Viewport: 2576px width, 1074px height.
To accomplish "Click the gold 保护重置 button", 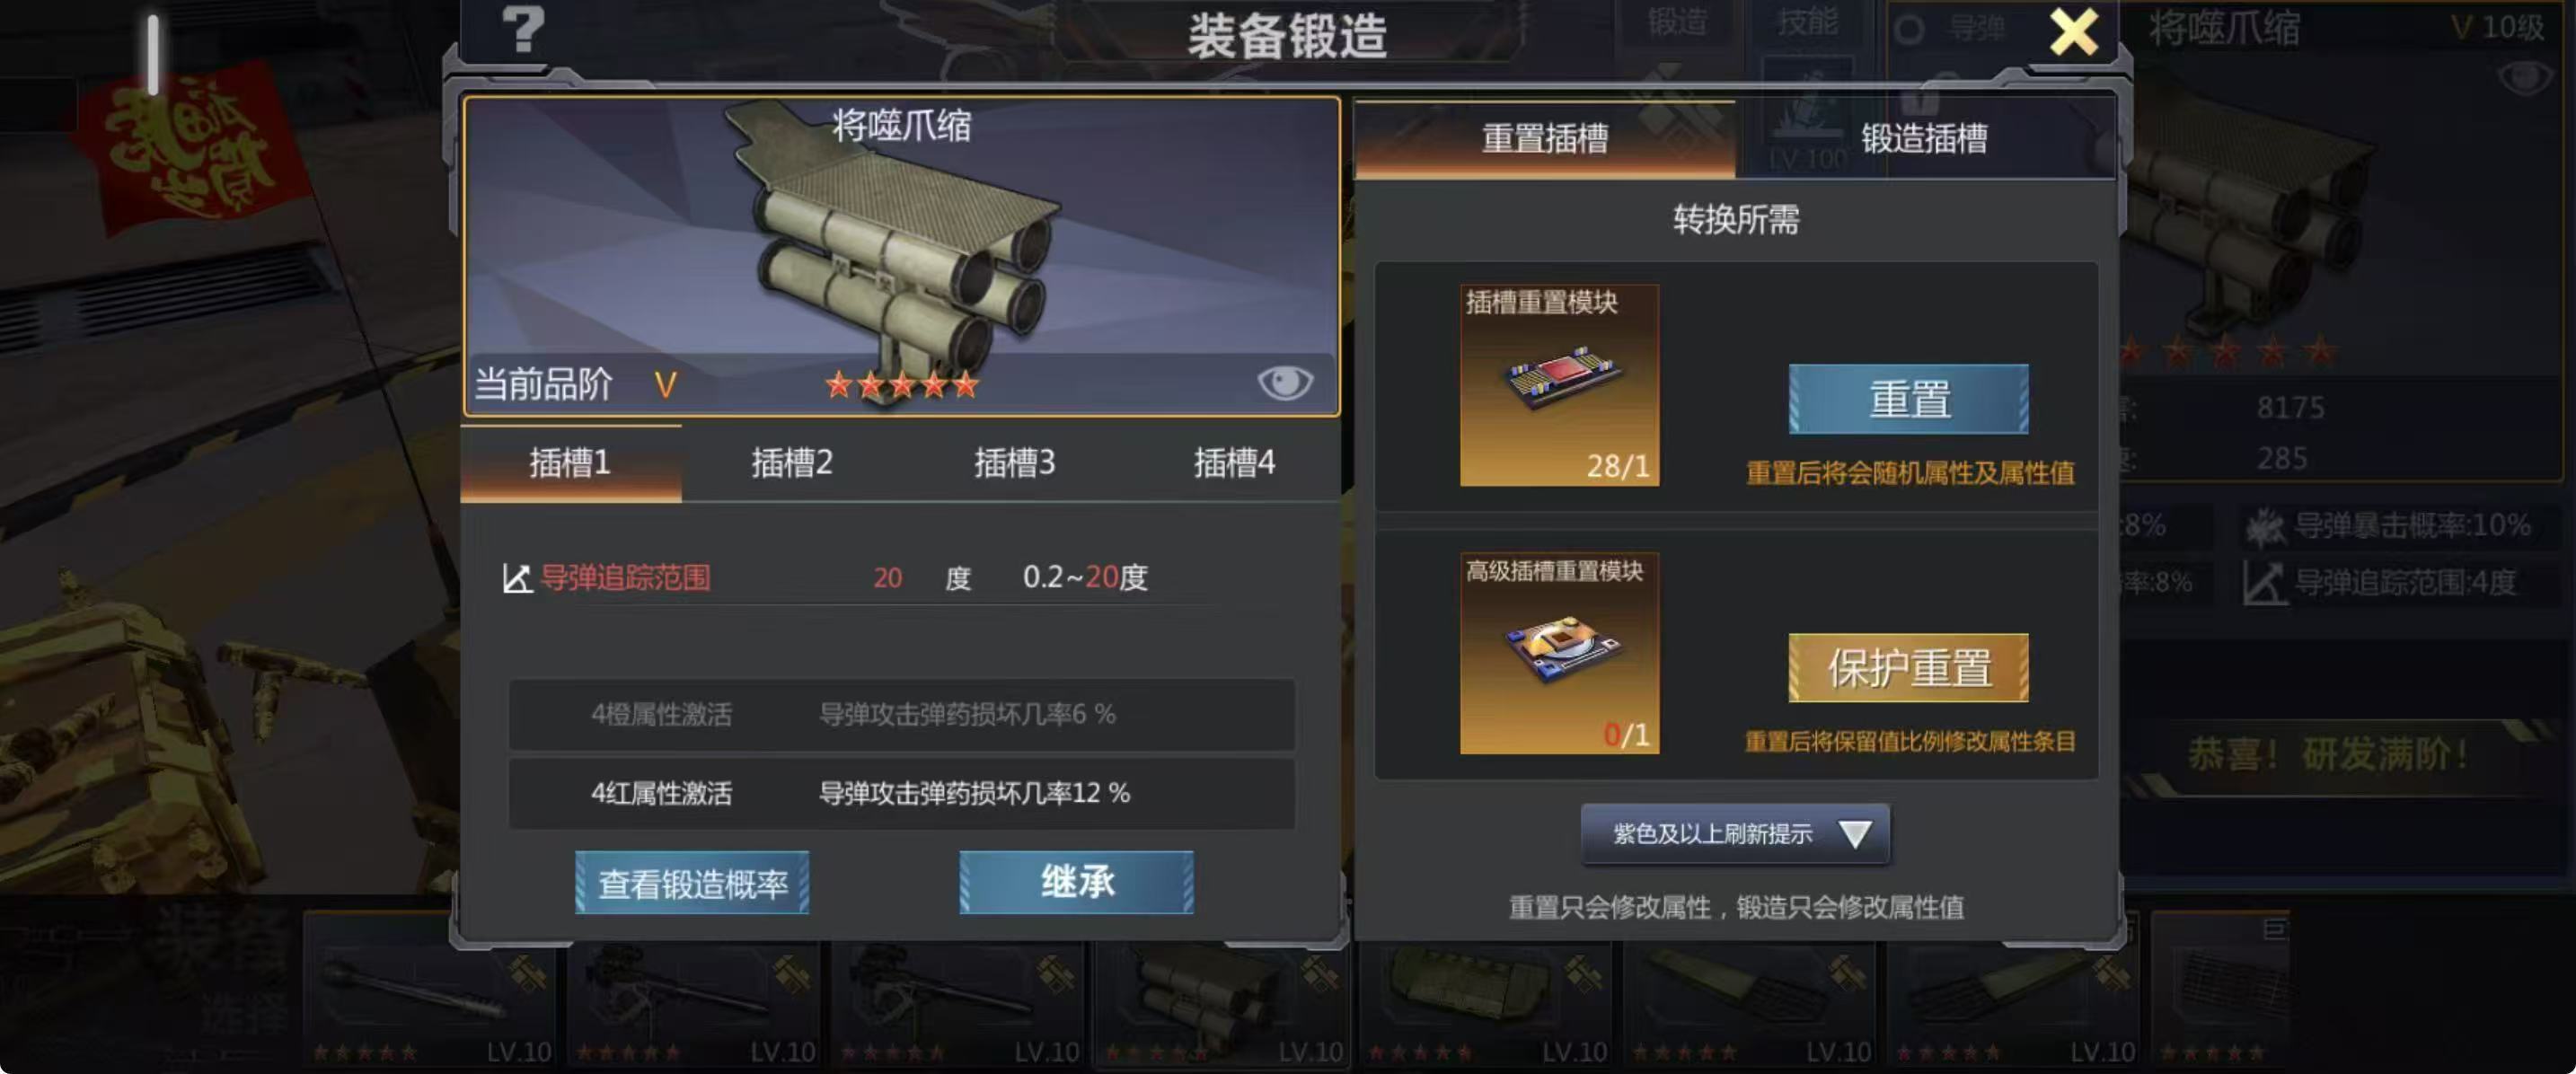I will 1908,668.
